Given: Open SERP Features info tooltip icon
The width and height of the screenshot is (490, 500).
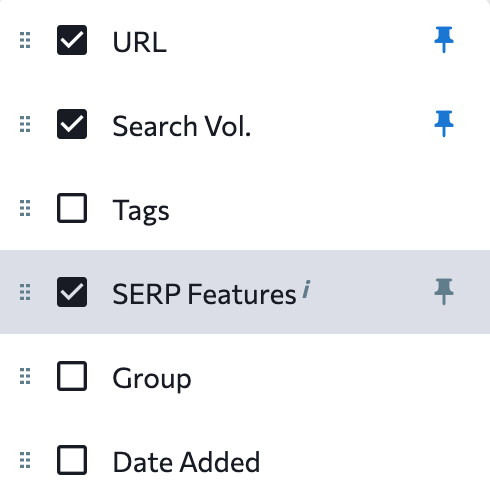Looking at the screenshot, I should click(x=306, y=289).
